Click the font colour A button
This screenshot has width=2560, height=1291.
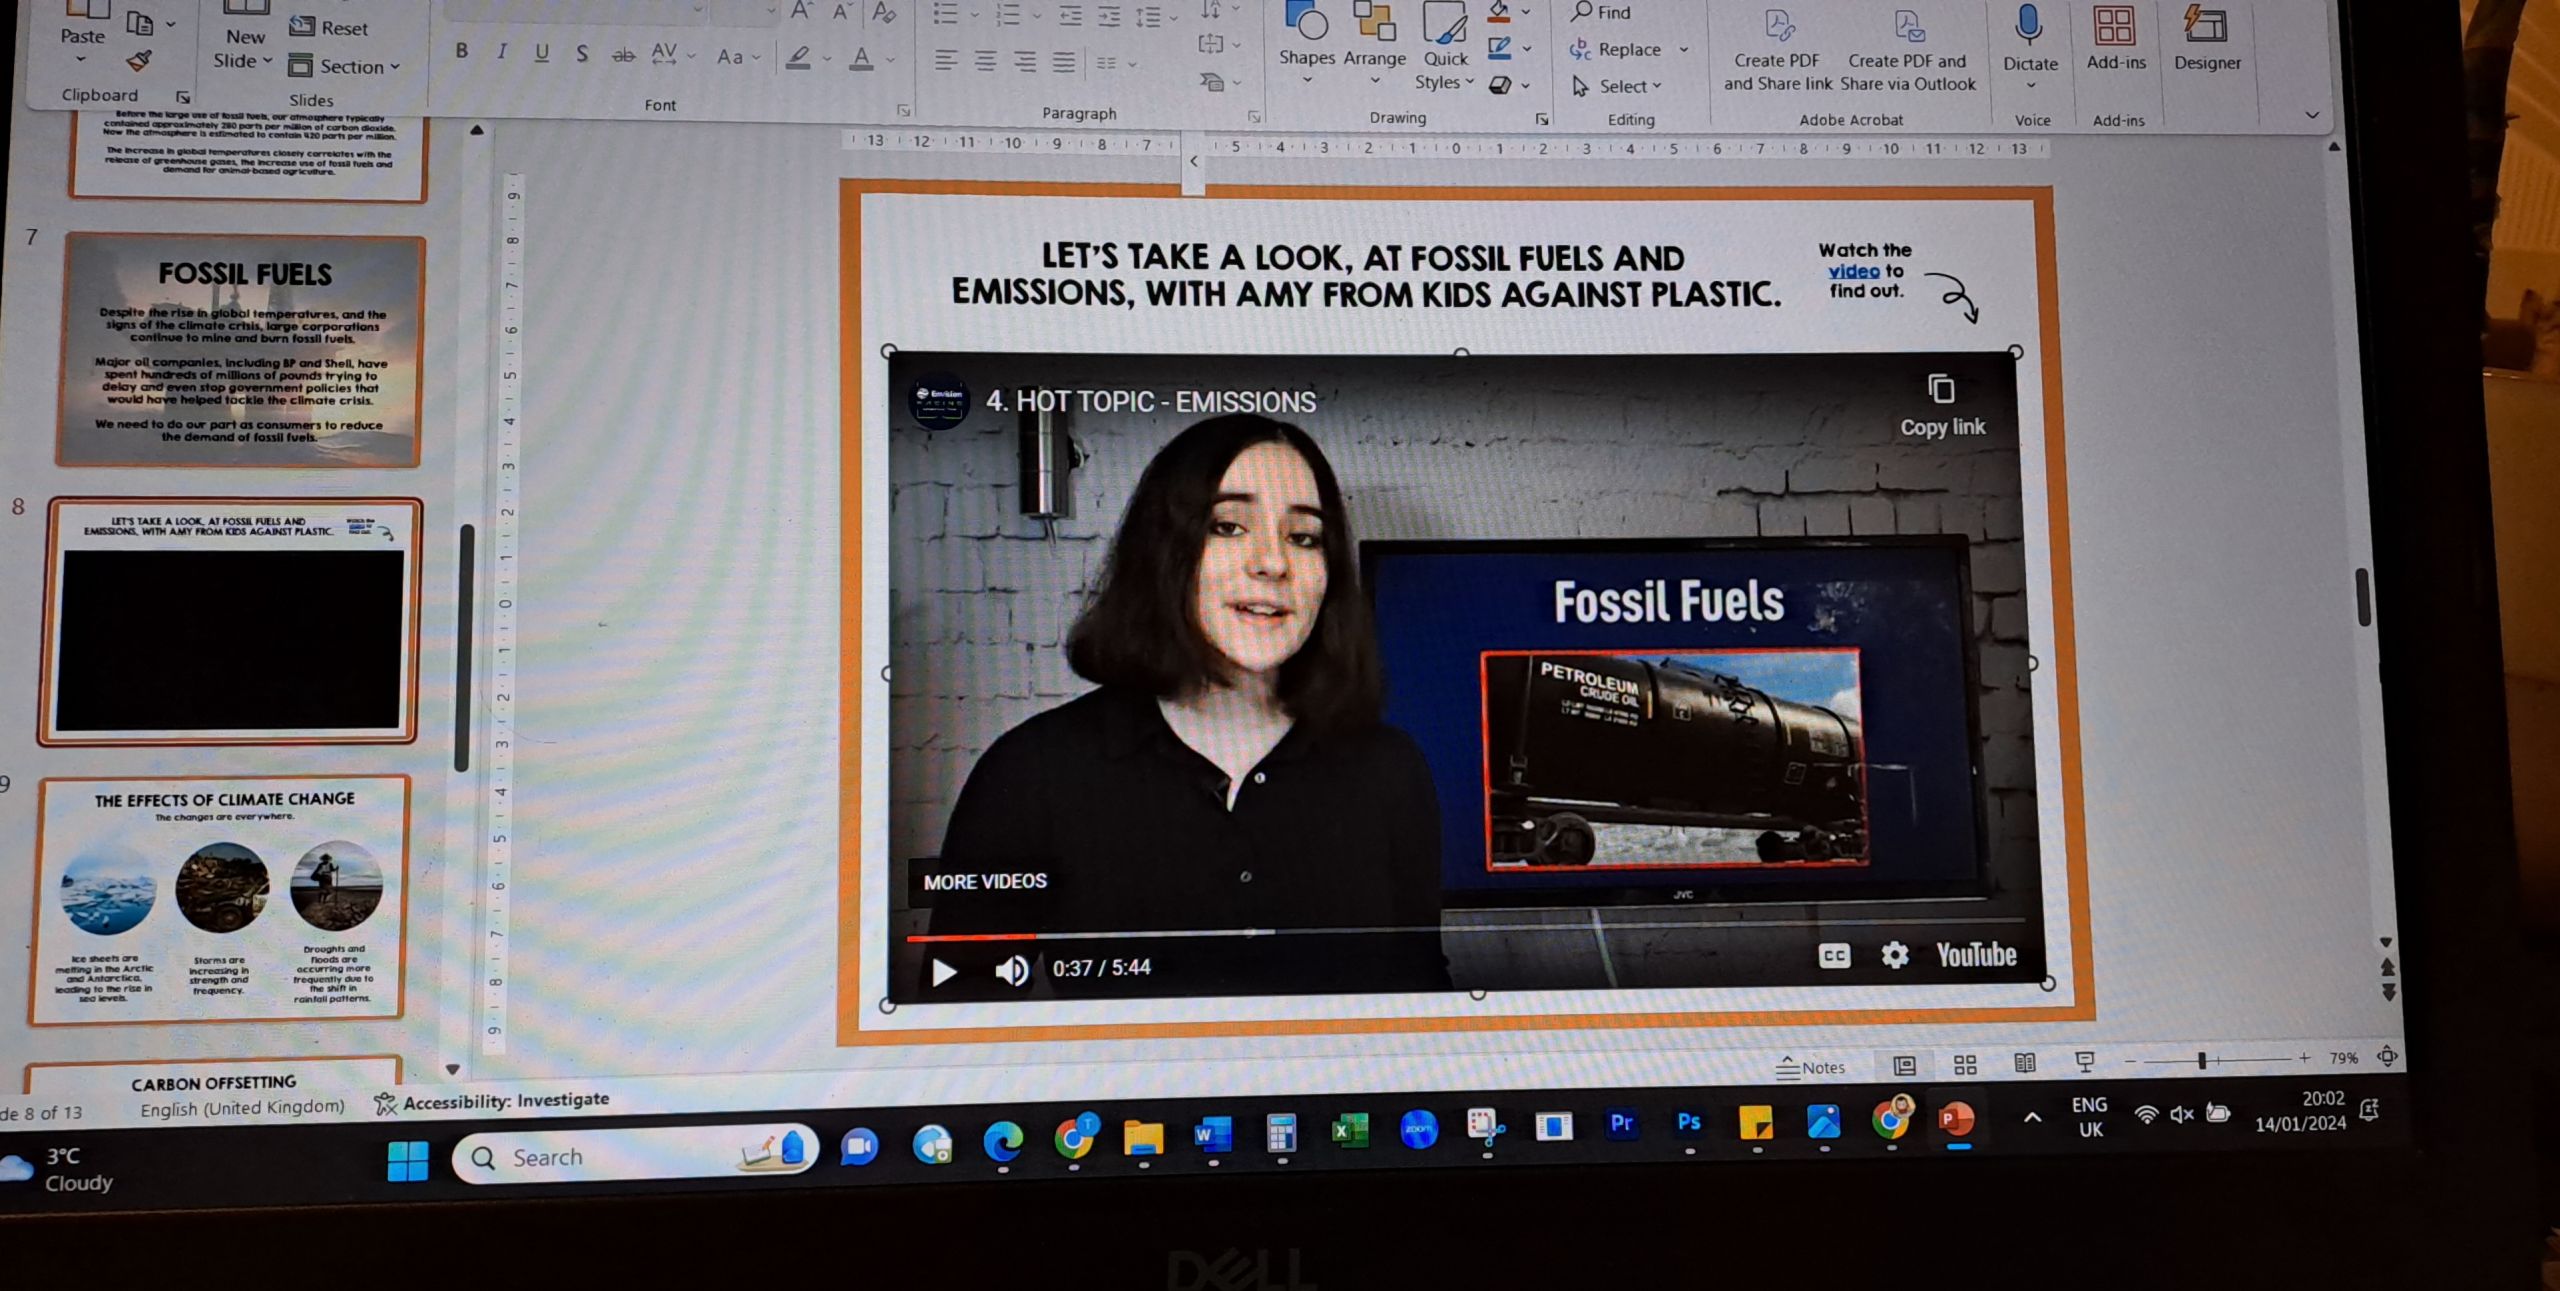point(861,59)
